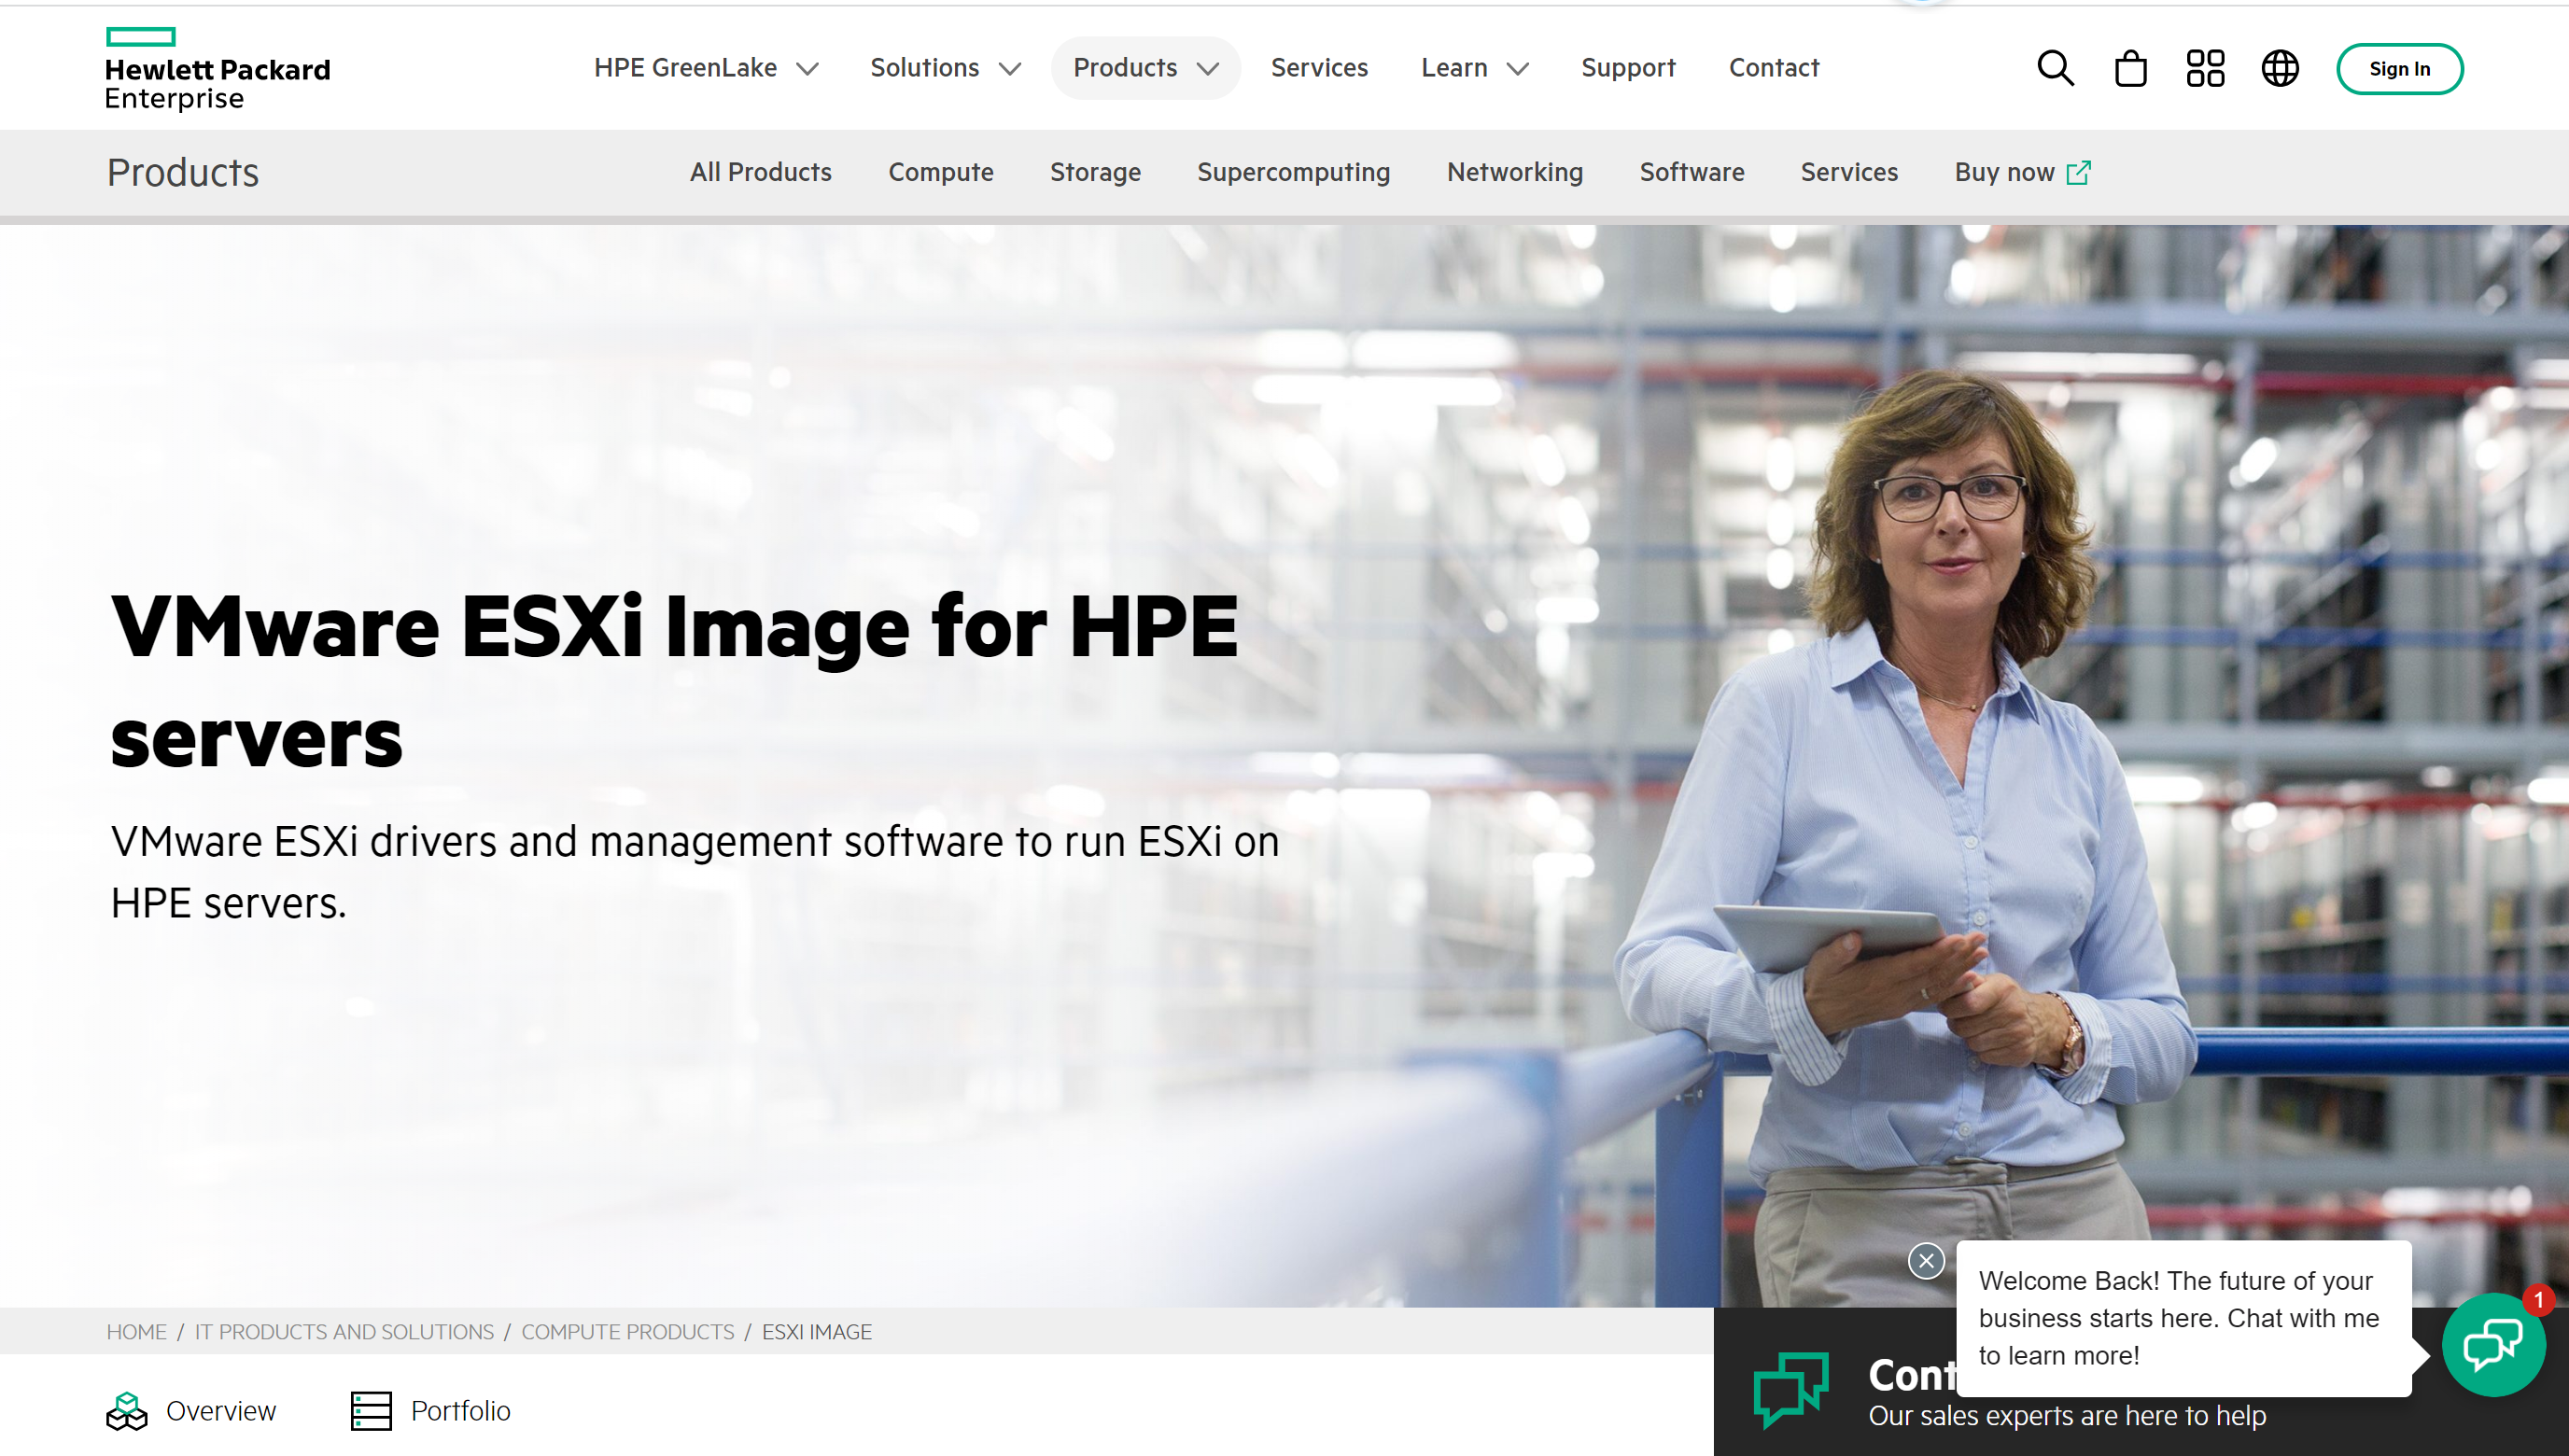Expand the Products menu chevron

pos(1208,68)
